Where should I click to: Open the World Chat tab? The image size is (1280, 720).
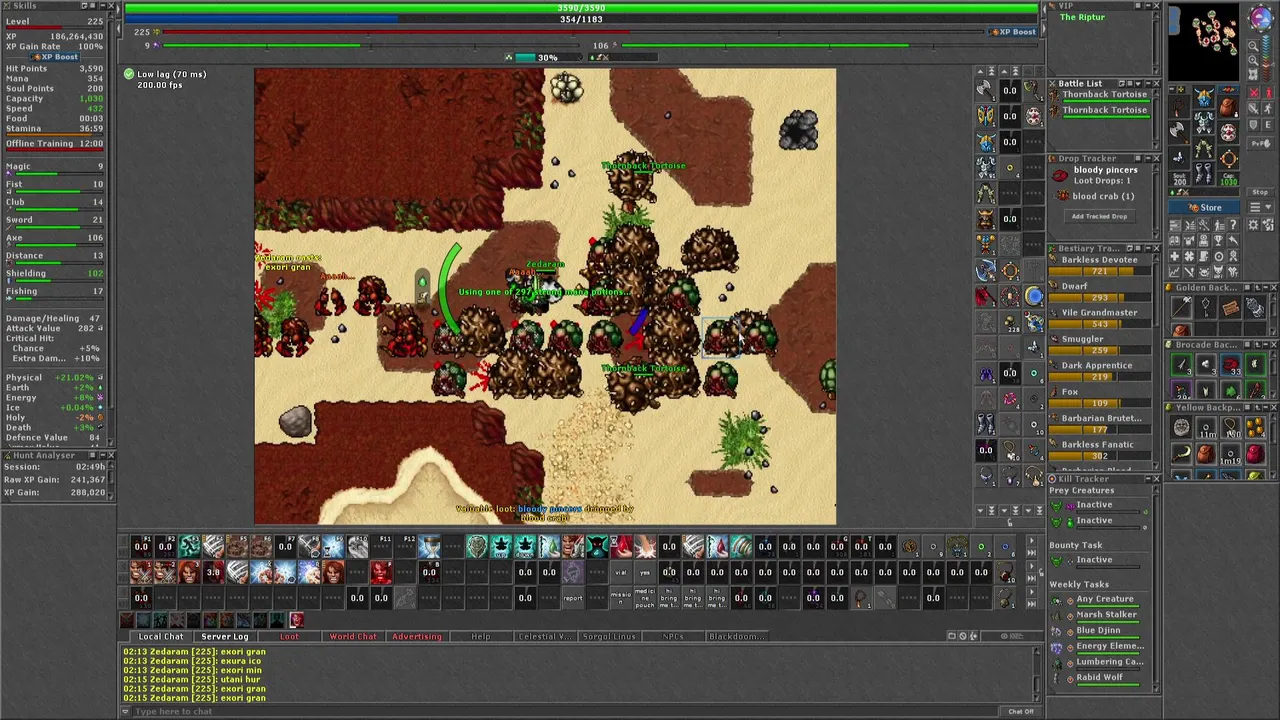point(353,636)
